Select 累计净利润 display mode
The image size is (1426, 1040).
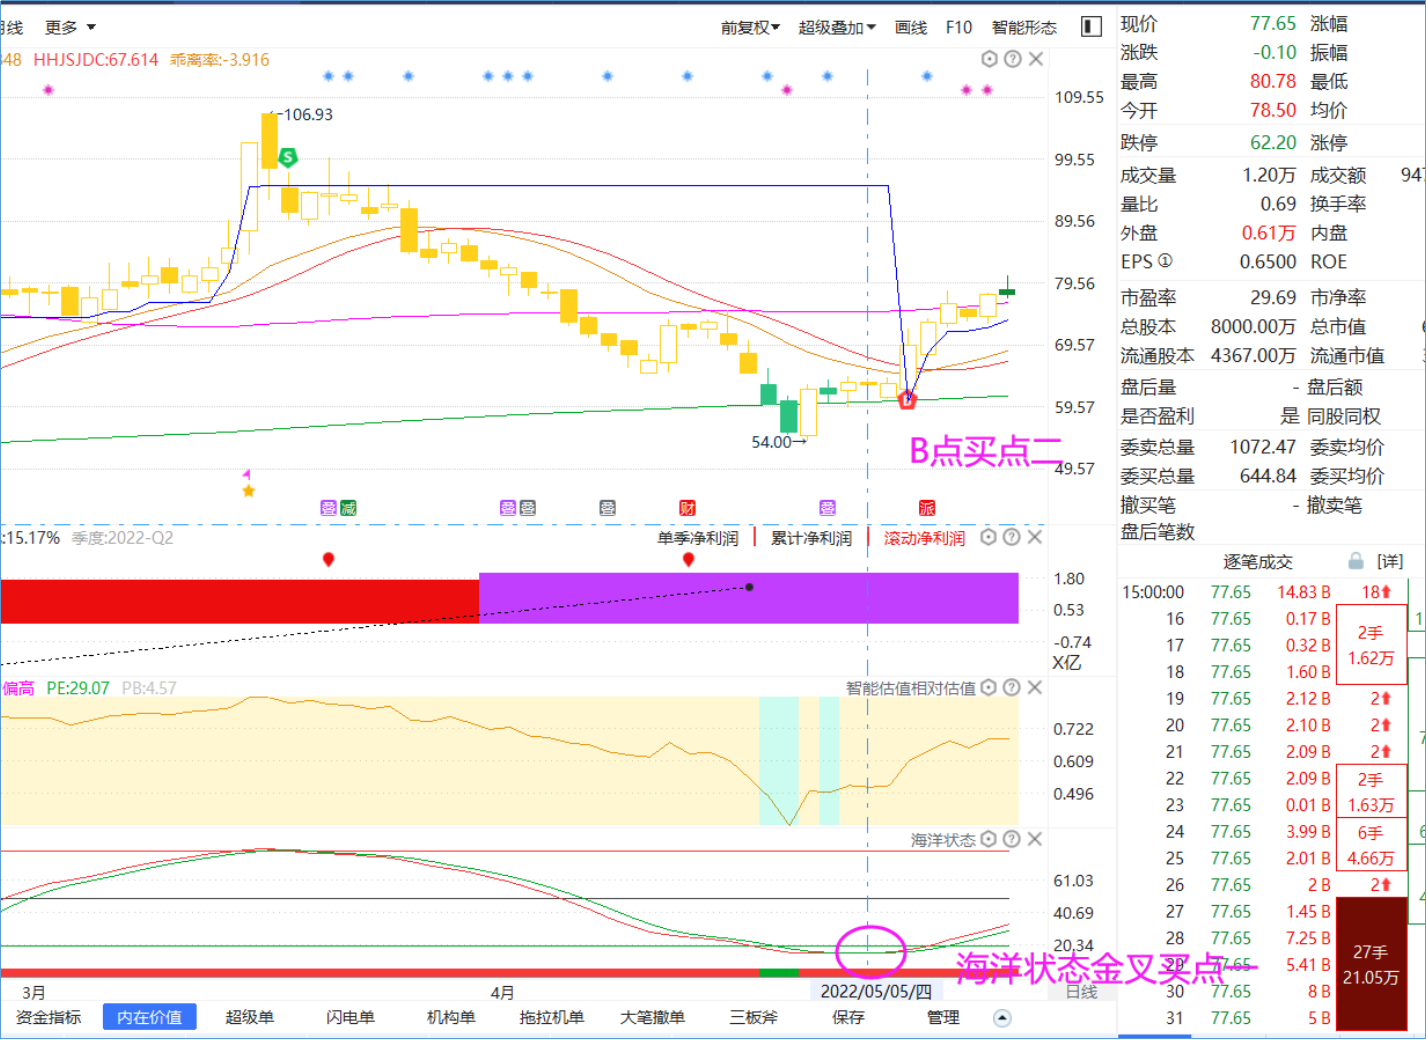811,538
